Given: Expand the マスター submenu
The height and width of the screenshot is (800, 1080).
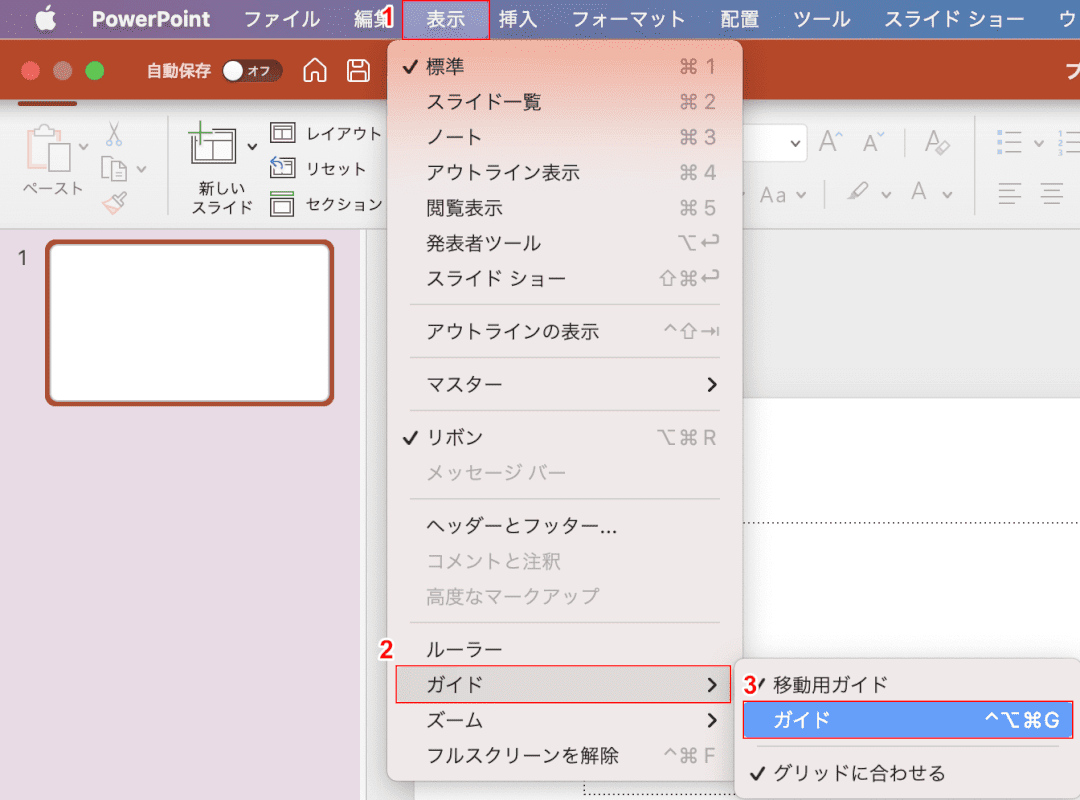Looking at the screenshot, I should (564, 384).
